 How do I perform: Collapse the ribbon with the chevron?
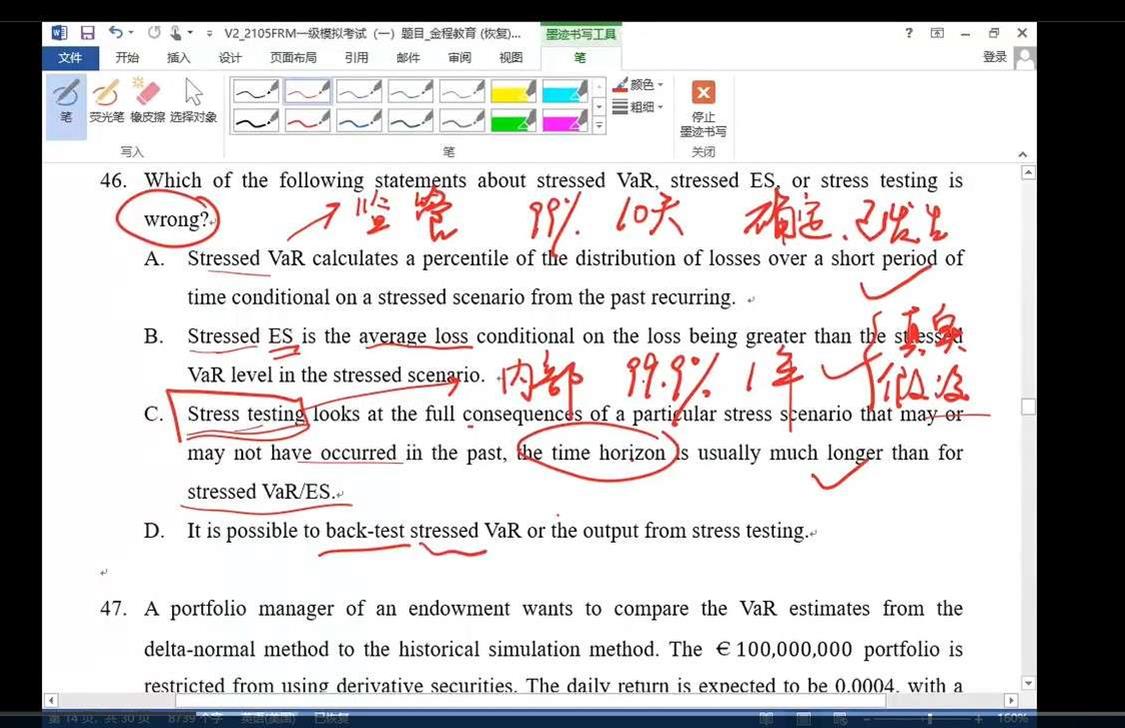click(1022, 154)
